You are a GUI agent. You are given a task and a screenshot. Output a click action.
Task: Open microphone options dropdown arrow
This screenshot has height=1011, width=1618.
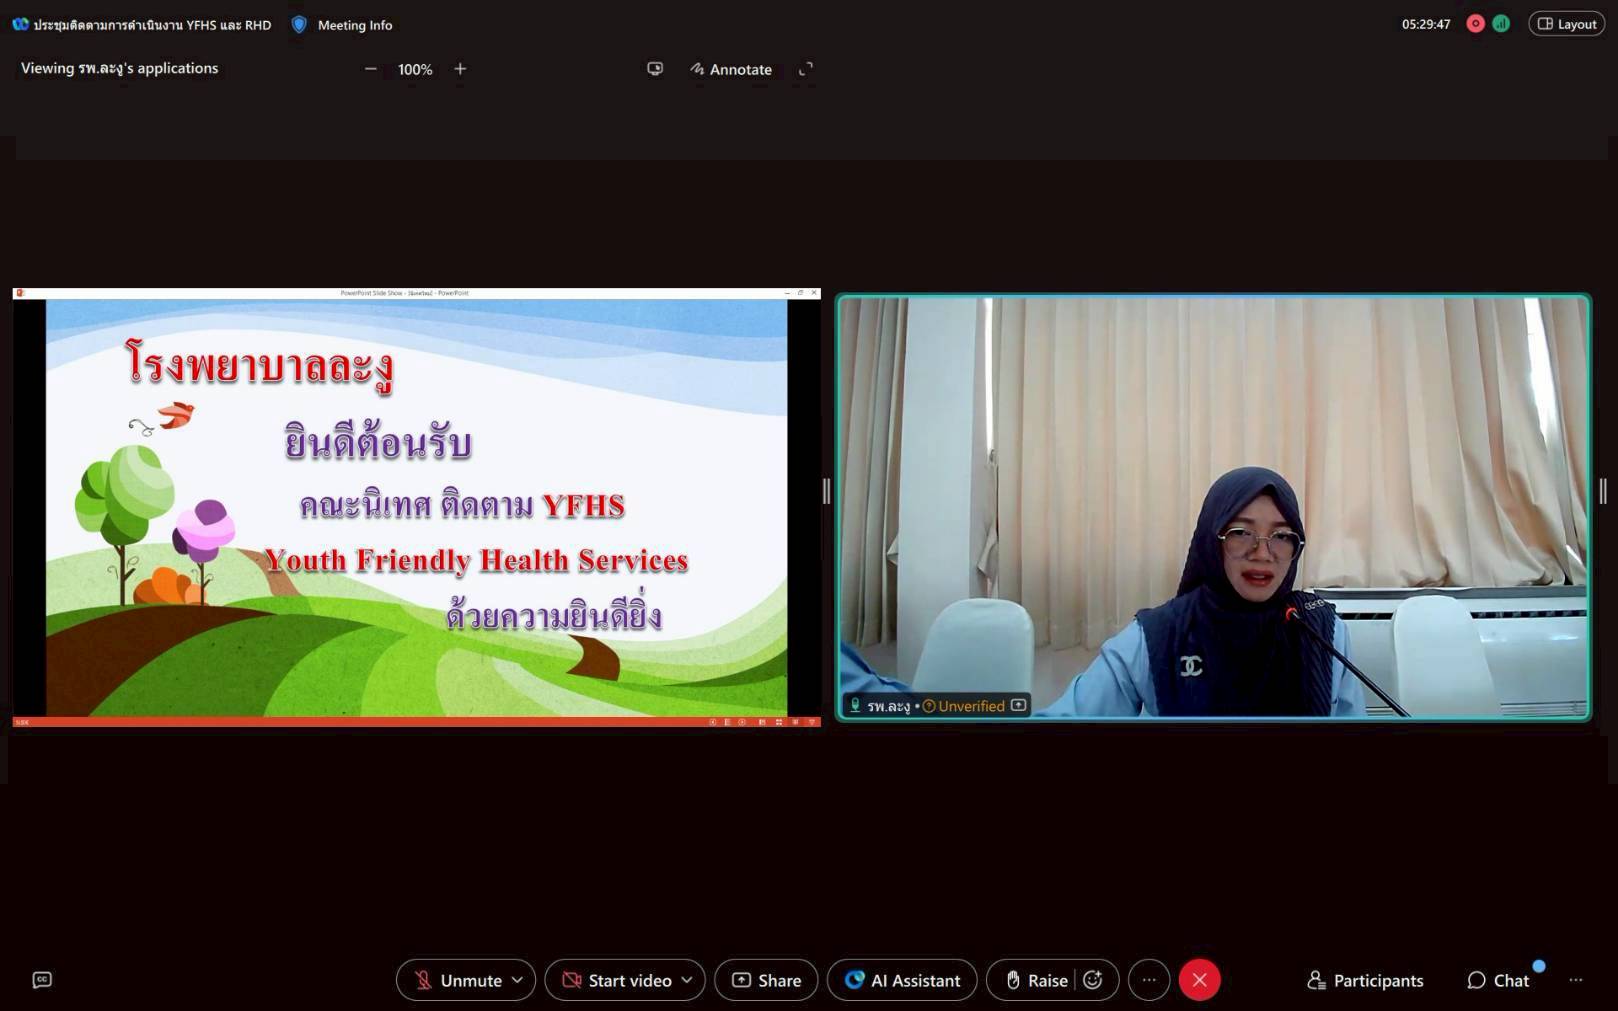518,980
